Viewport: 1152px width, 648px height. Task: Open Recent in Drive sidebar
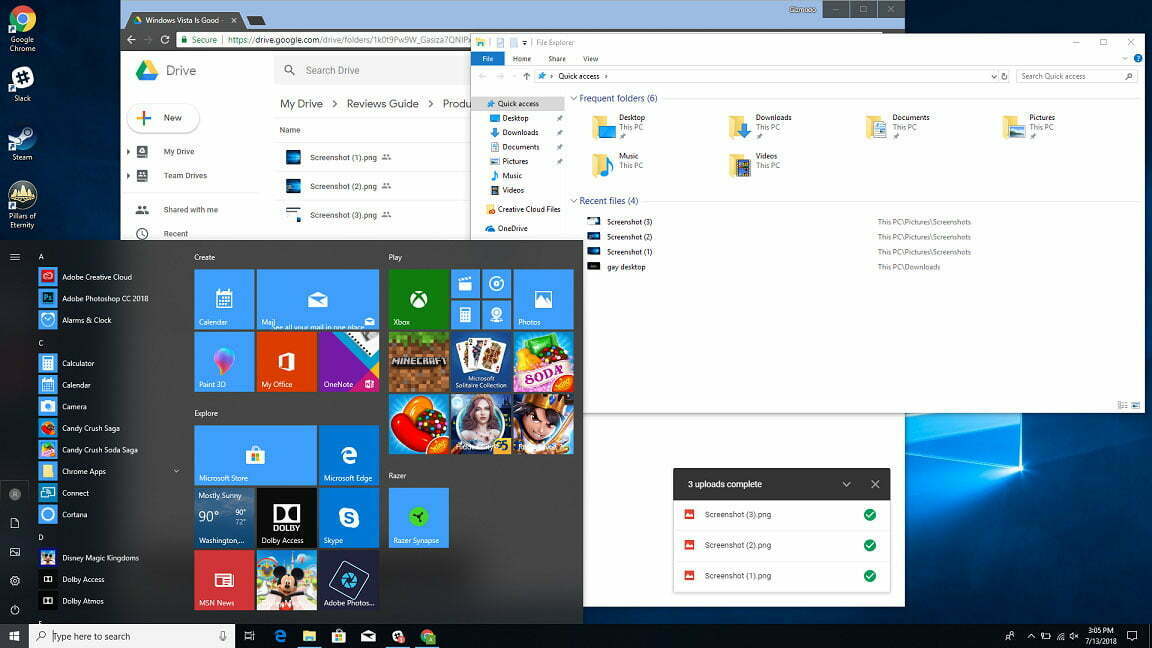(176, 234)
